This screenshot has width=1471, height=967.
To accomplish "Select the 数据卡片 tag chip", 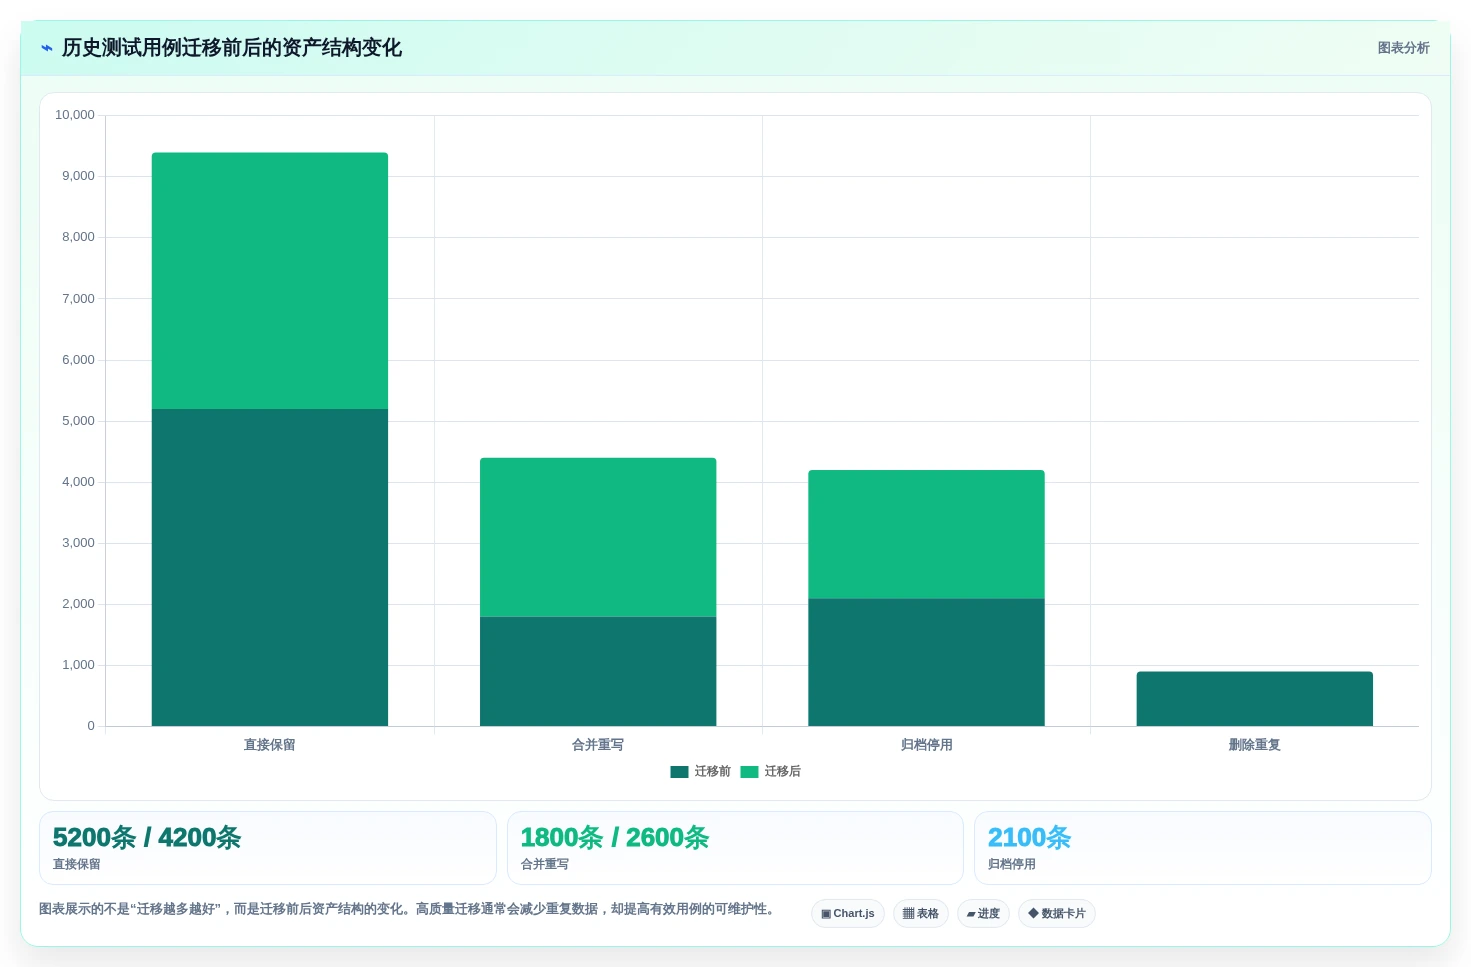I will pyautogui.click(x=1057, y=914).
